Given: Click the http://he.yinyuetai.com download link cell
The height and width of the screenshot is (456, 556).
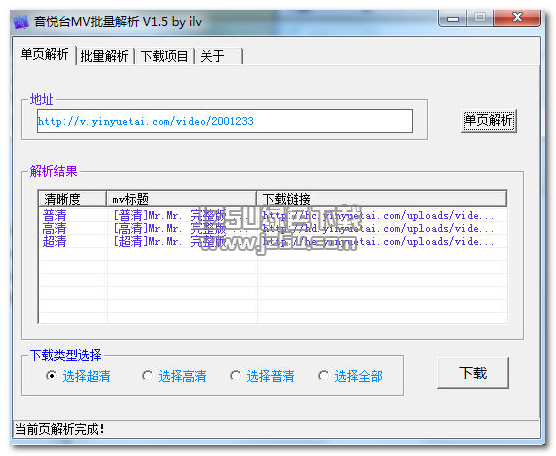Looking at the screenshot, I should click(x=382, y=241).
